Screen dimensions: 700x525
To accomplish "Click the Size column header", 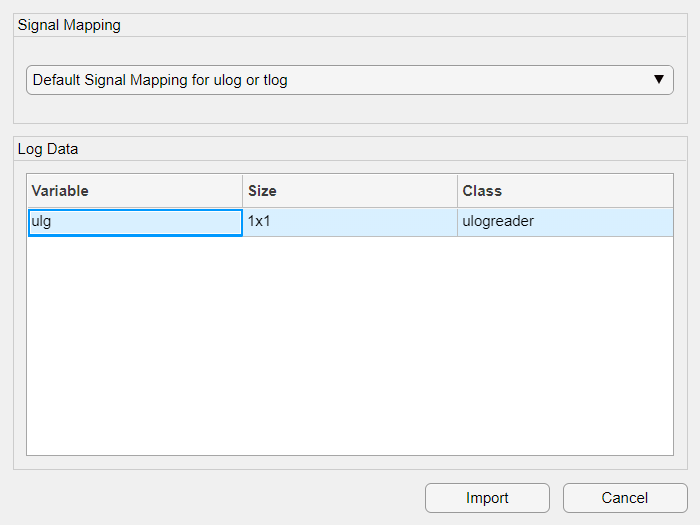I will [x=349, y=191].
